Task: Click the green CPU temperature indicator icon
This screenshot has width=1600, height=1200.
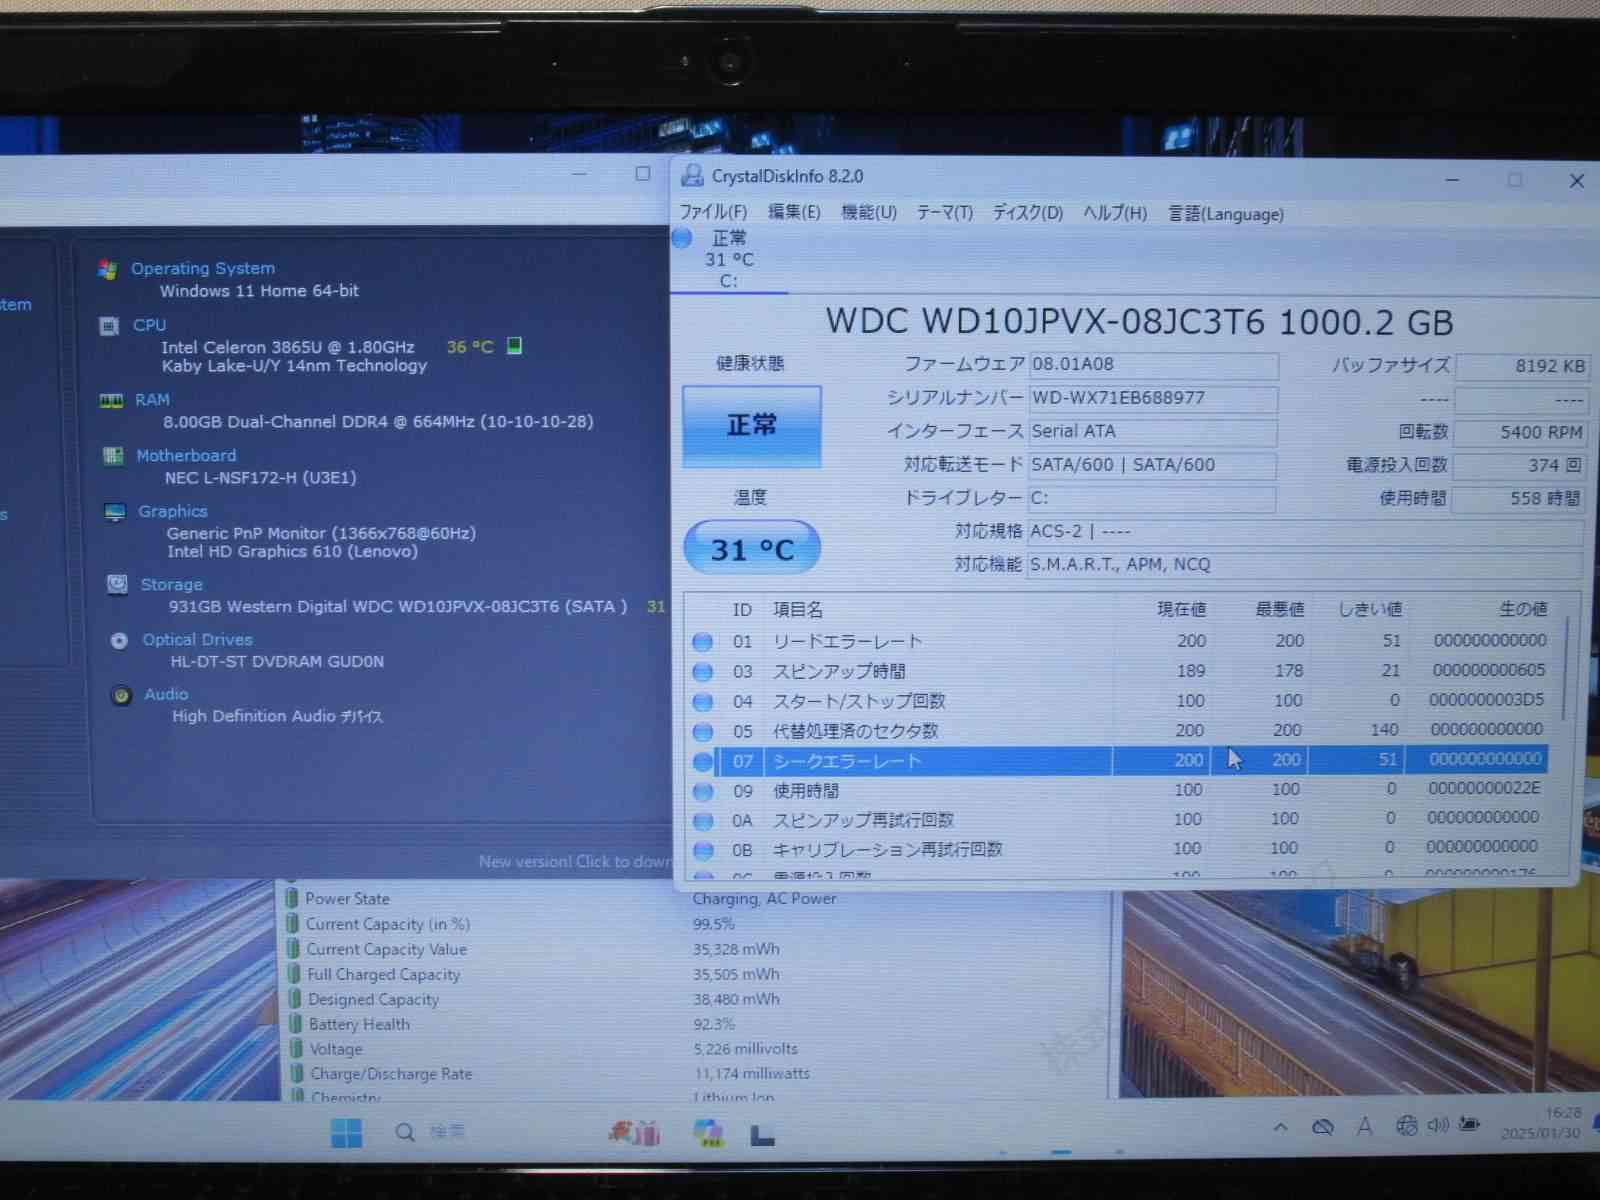Action: coord(514,346)
